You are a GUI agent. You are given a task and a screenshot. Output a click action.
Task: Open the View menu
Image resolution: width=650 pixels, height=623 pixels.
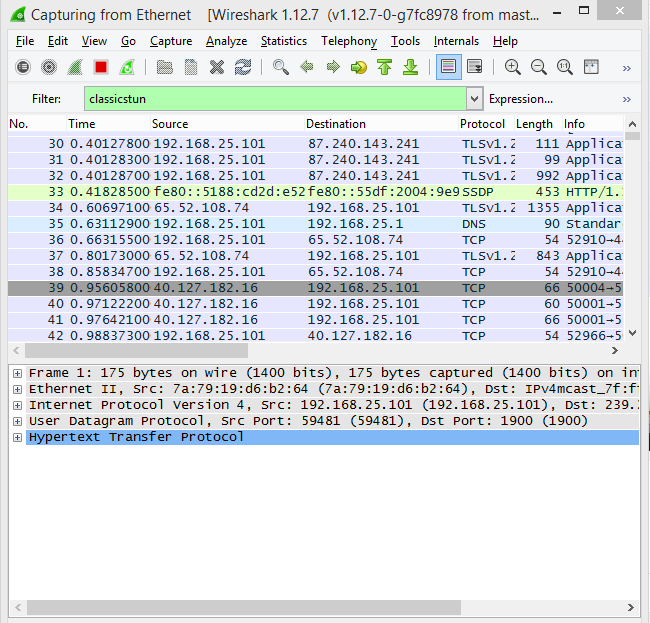point(94,41)
